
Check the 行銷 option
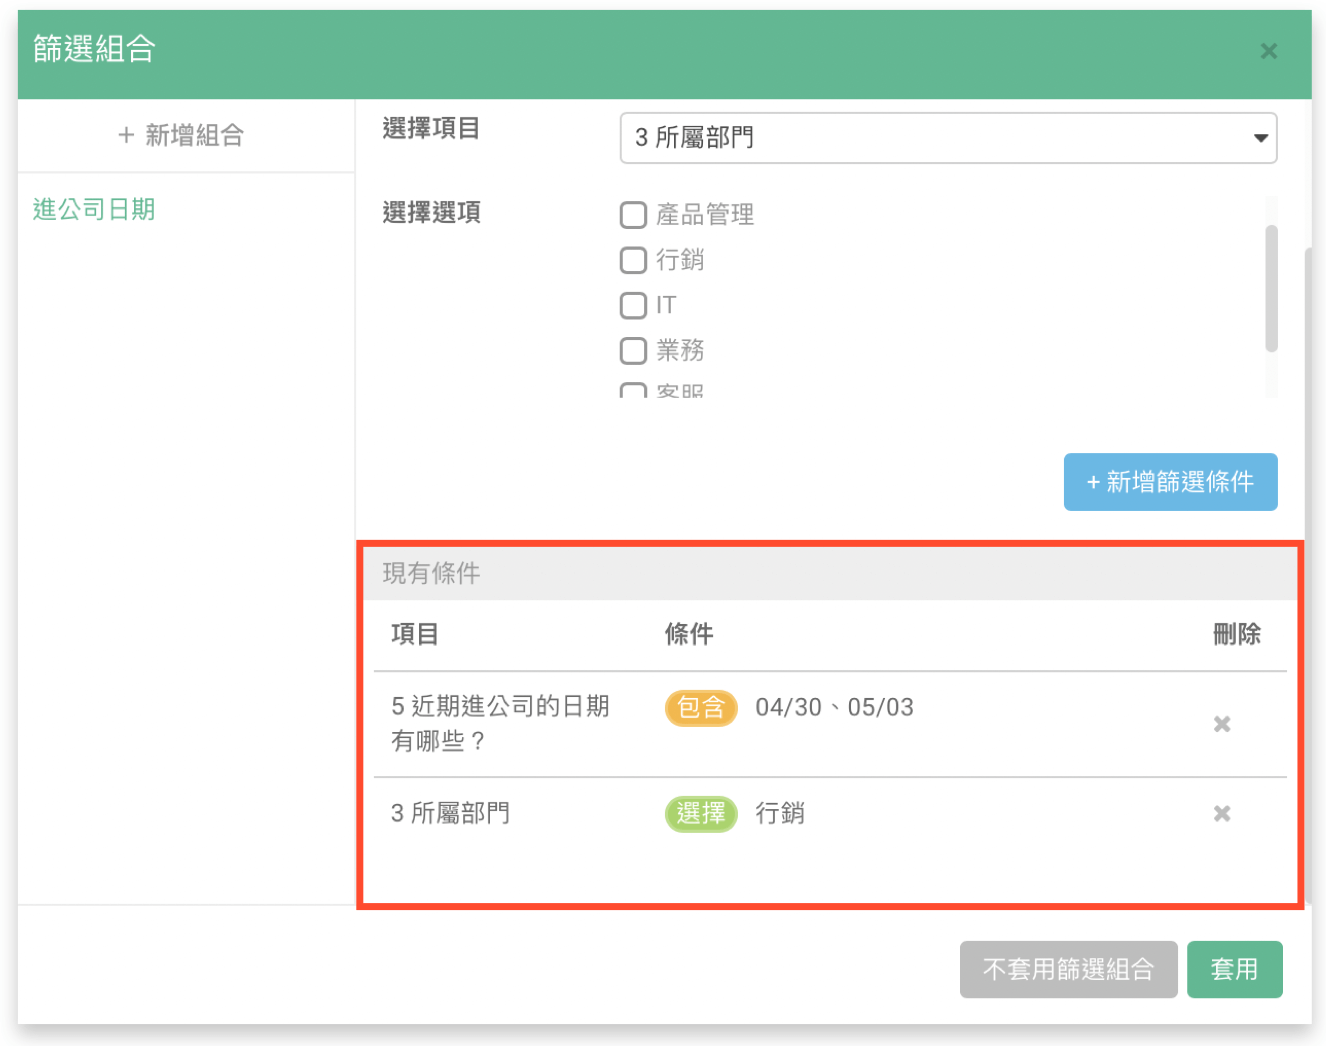(633, 260)
